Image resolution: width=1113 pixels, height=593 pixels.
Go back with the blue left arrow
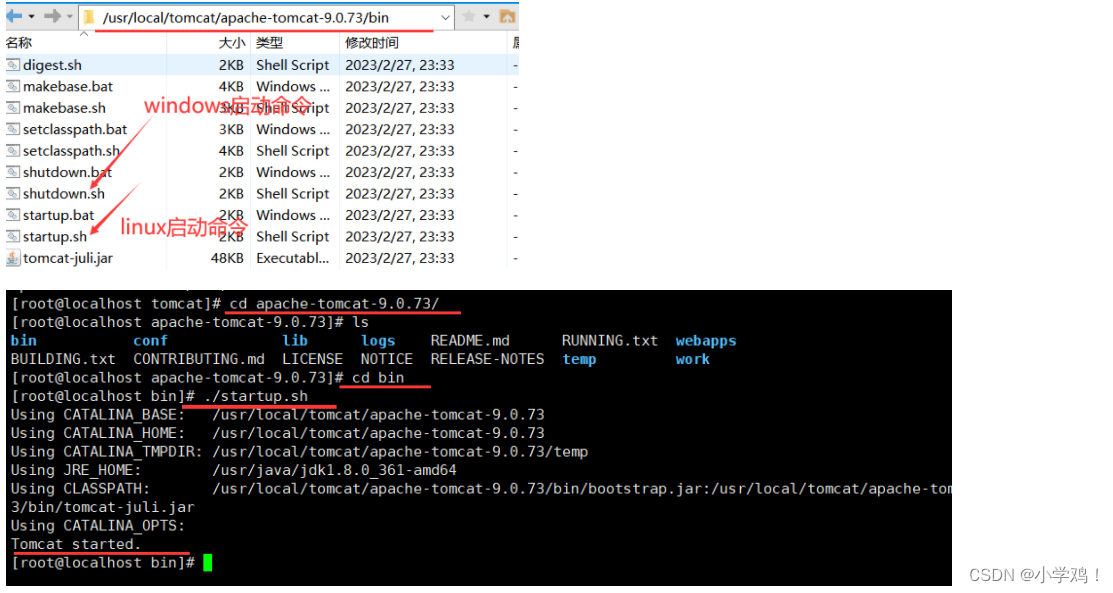pyautogui.click(x=13, y=16)
